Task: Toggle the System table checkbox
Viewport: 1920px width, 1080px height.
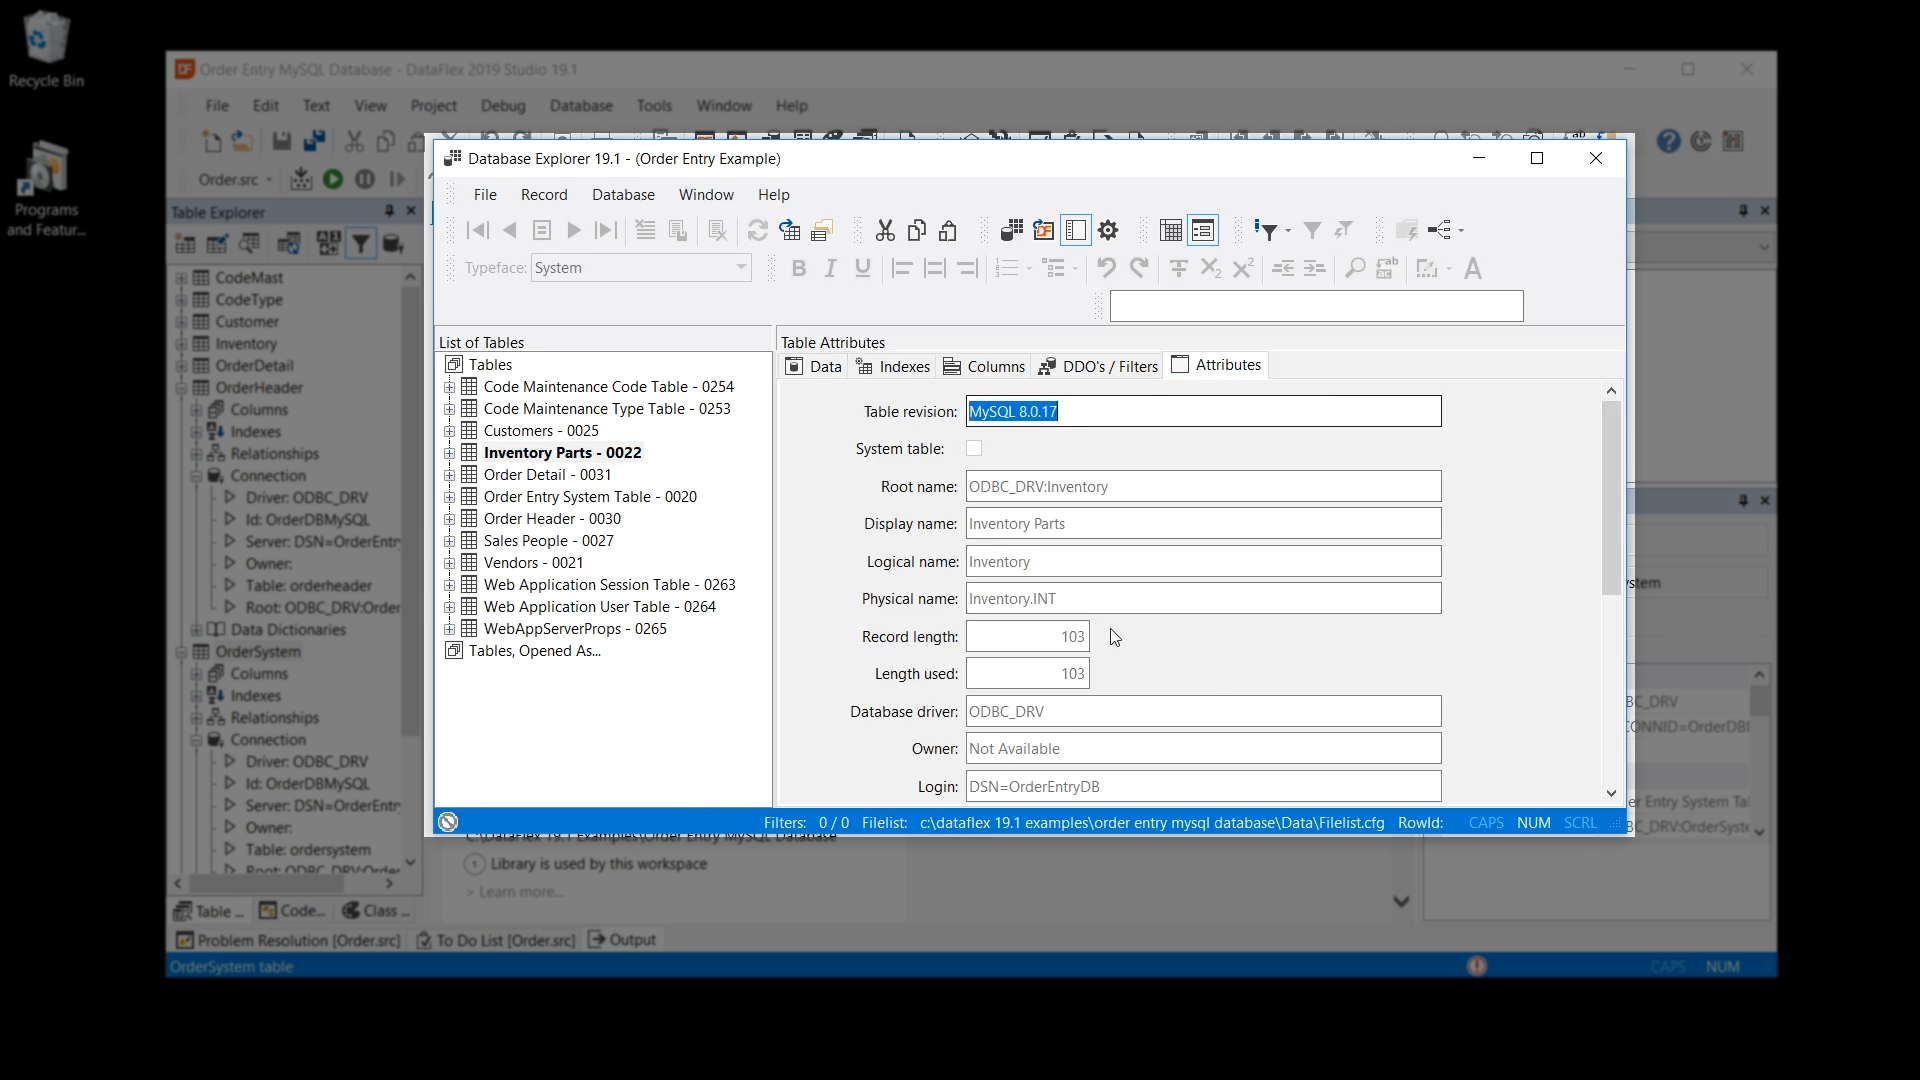Action: [974, 449]
